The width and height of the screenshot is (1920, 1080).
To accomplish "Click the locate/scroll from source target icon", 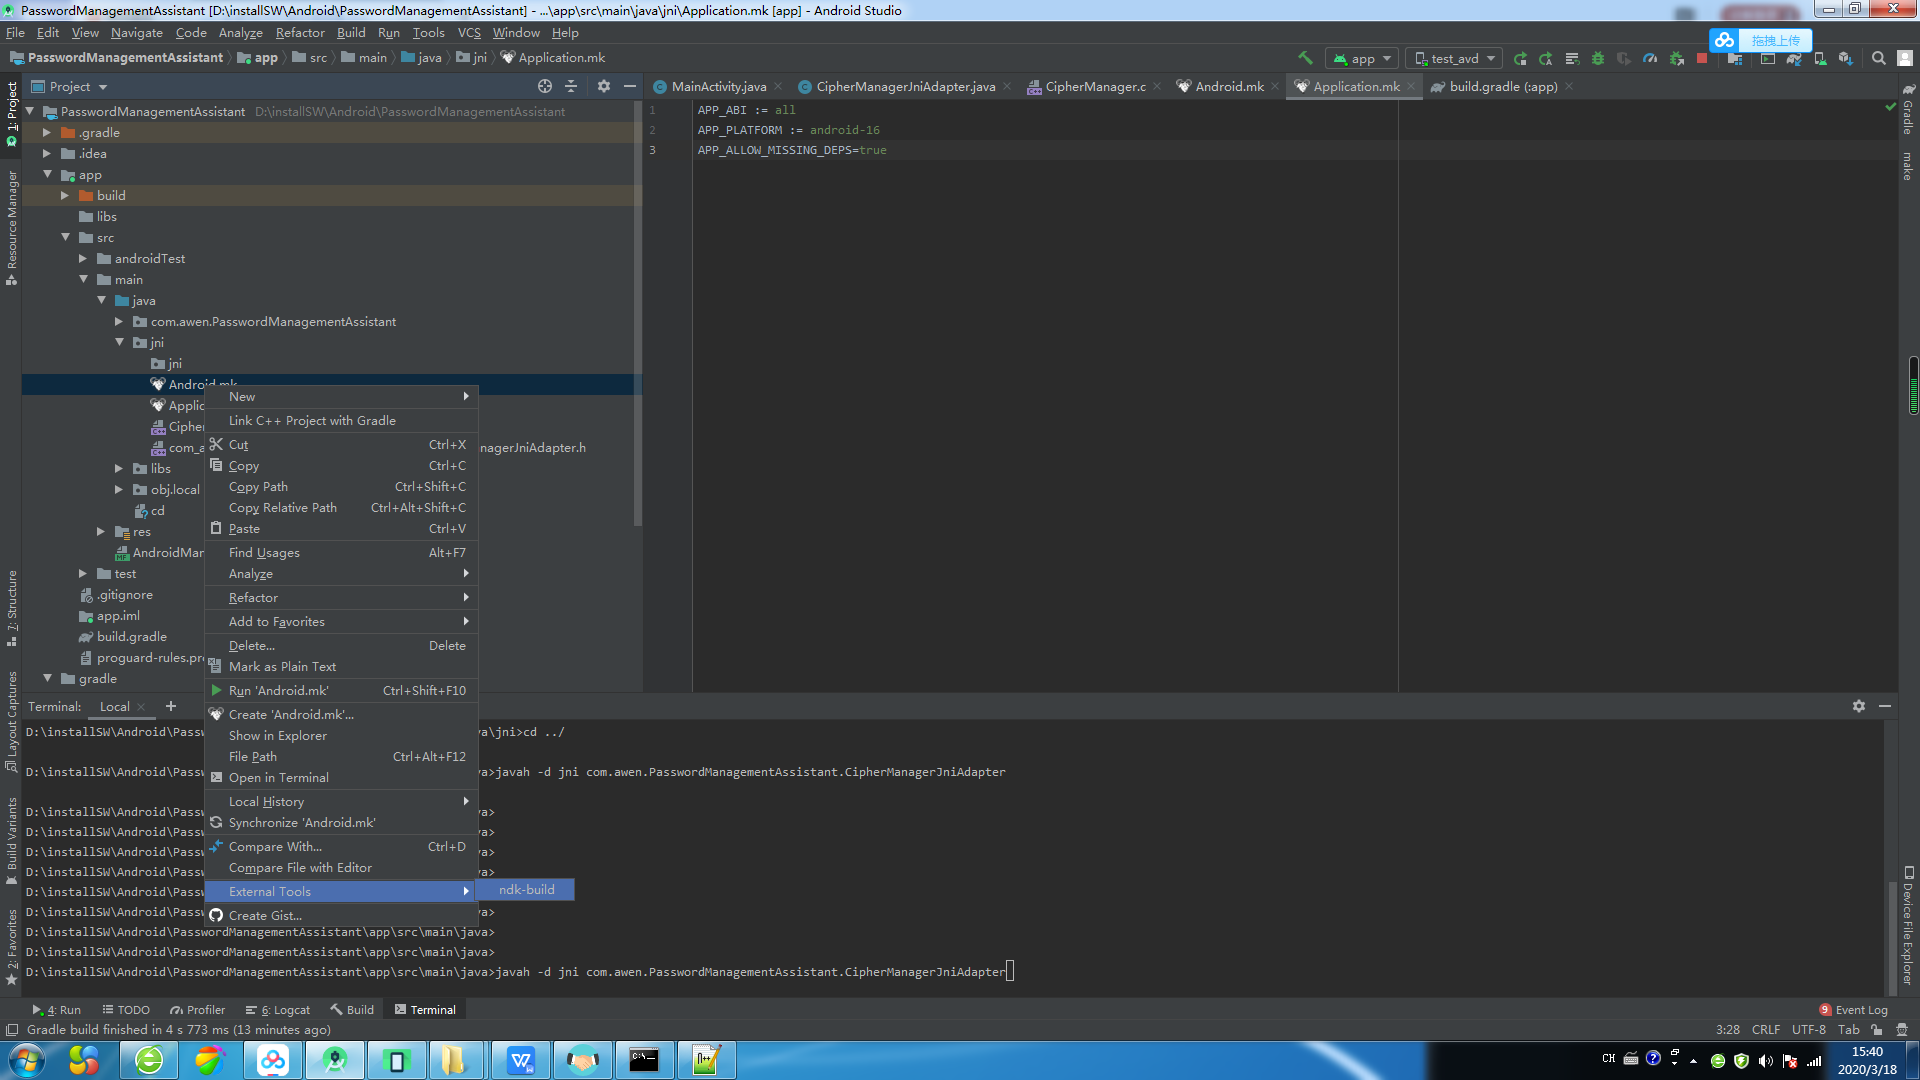I will (545, 86).
